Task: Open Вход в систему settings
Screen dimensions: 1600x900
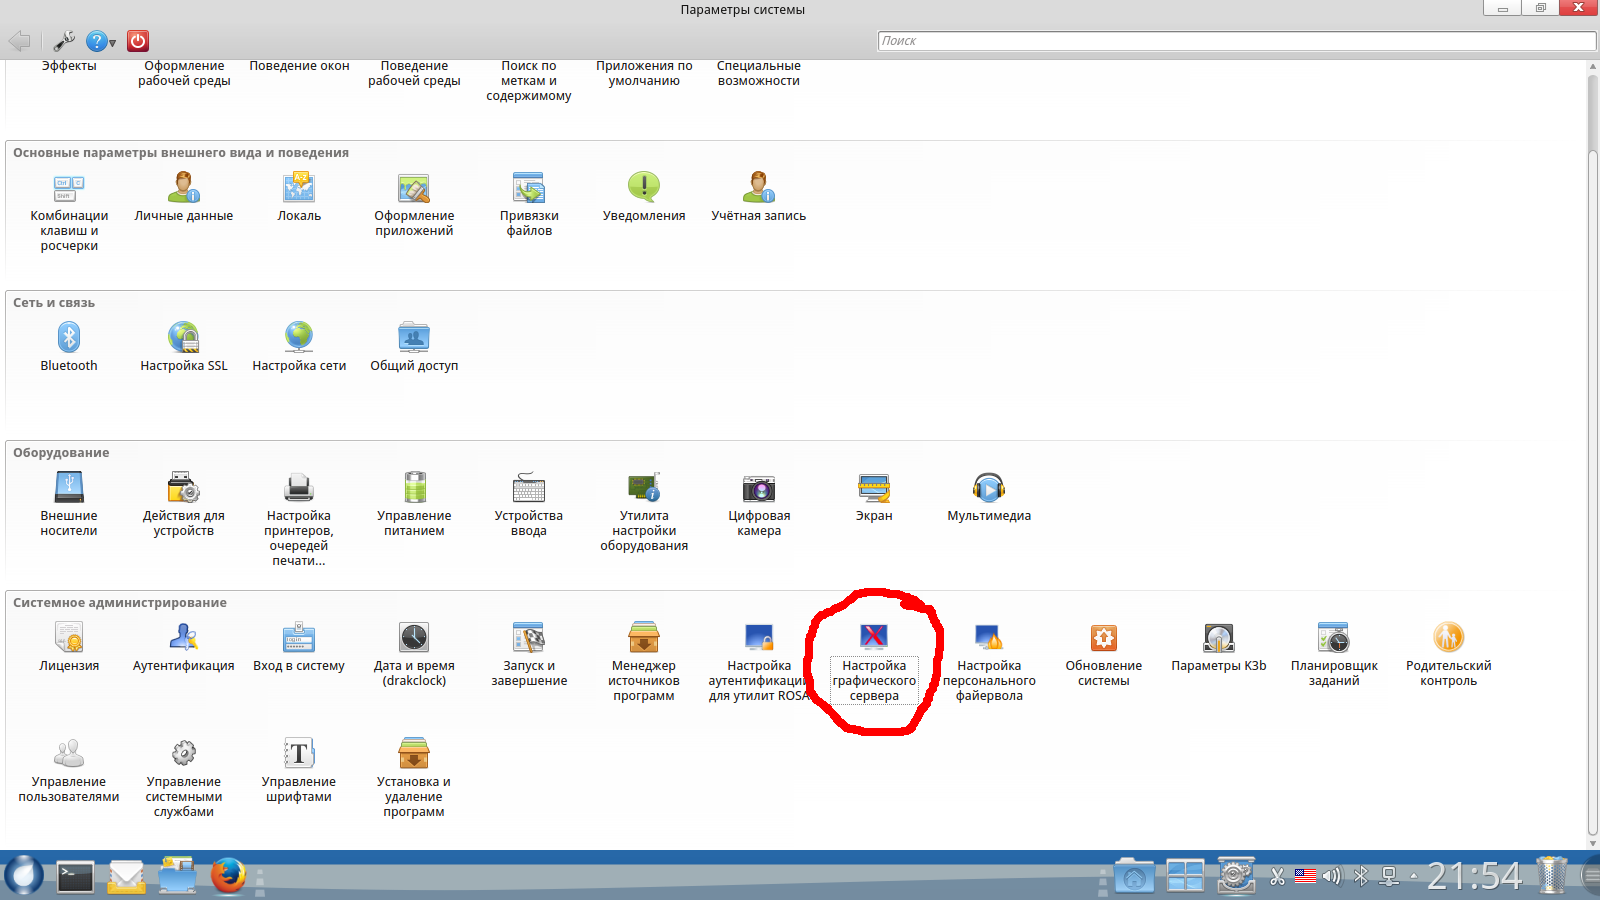Action: click(x=299, y=648)
